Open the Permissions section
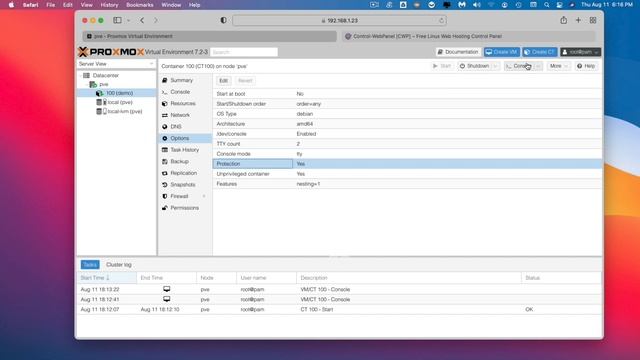Screen dimensions: 640x360 coord(184,208)
